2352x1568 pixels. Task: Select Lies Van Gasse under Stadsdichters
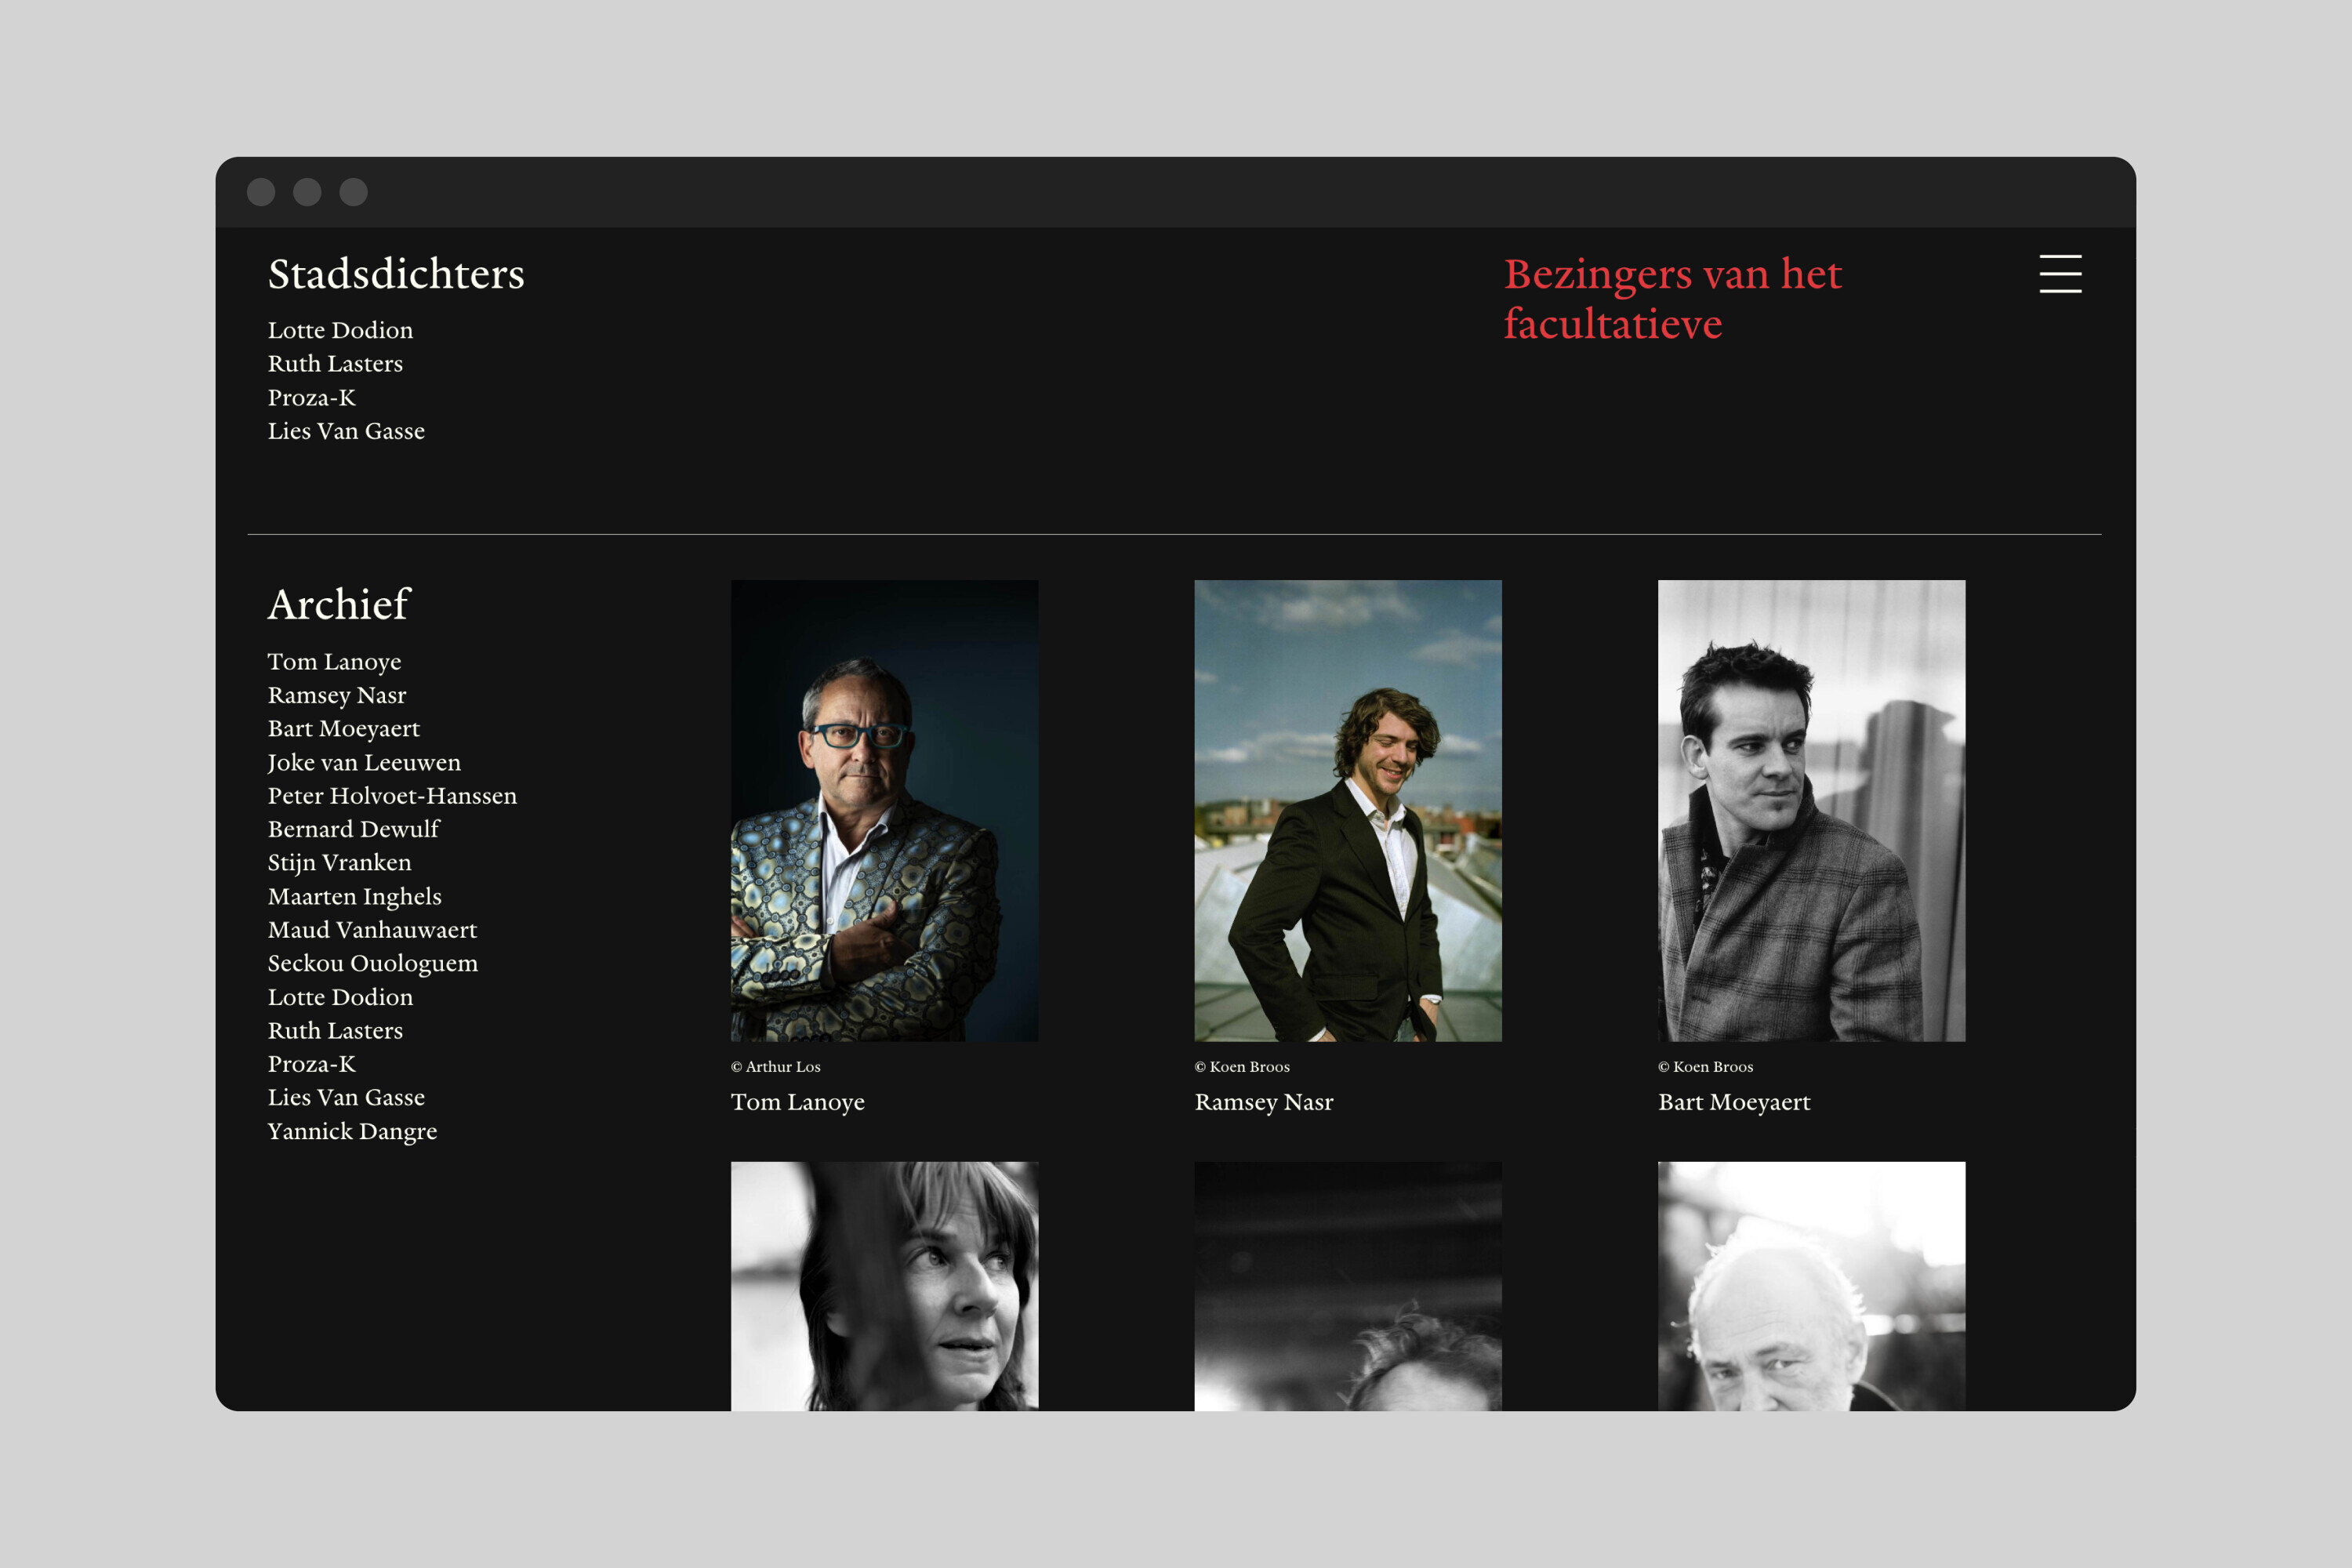coord(346,431)
